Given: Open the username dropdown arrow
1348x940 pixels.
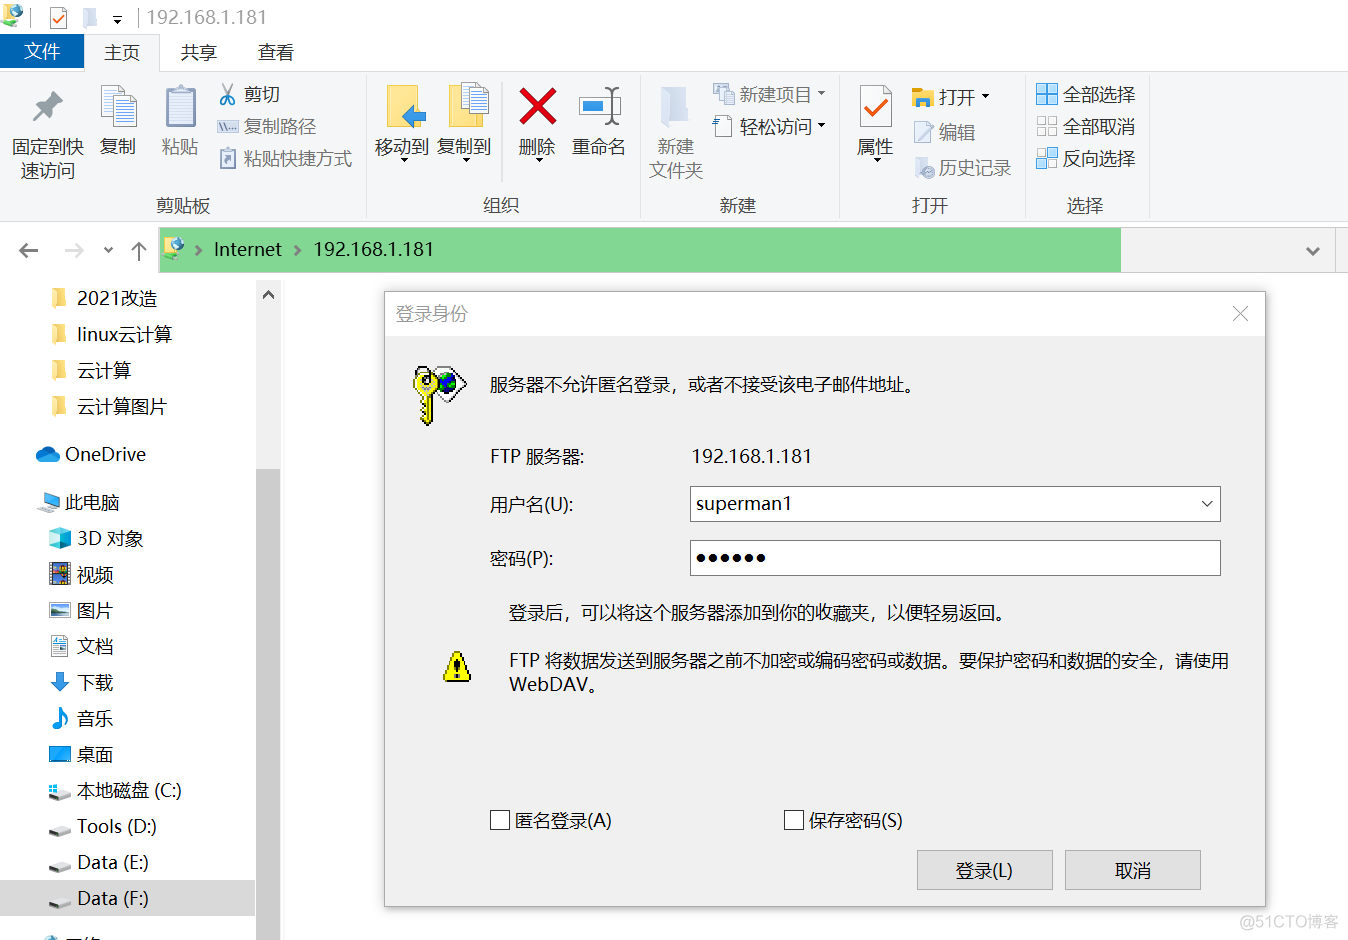Looking at the screenshot, I should (x=1207, y=504).
